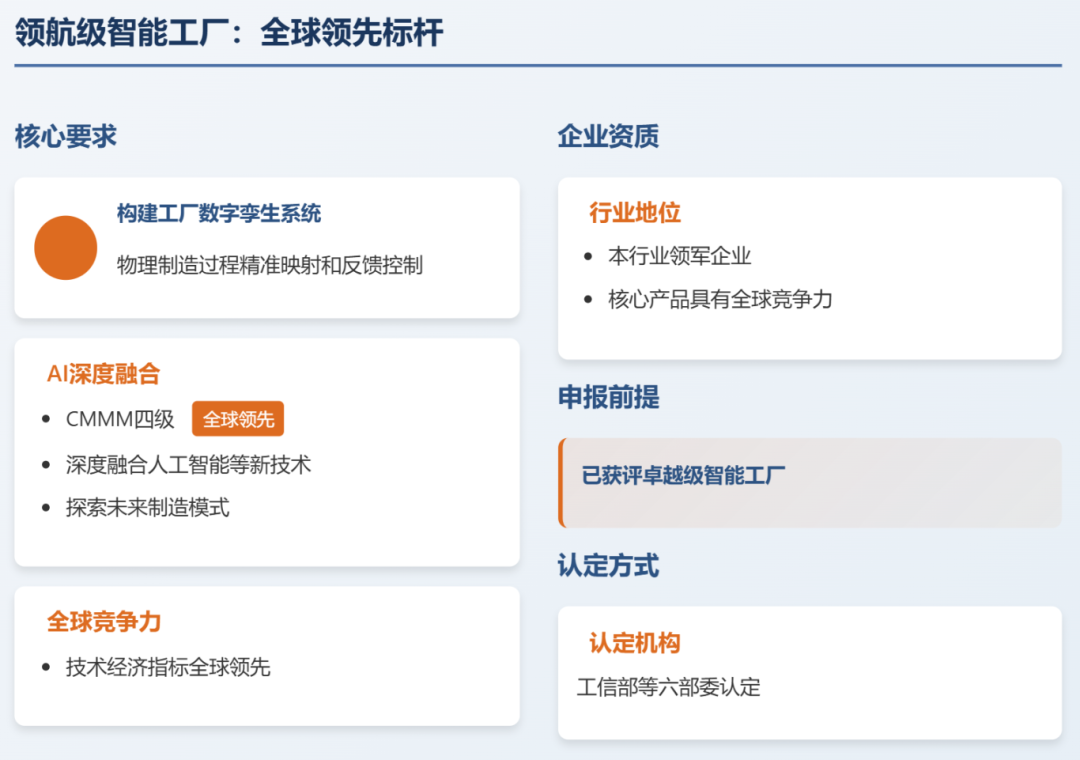Screen dimensions: 1080x760
Task: Click the bullet 深度融合人工智能等新技术
Action: point(188,465)
